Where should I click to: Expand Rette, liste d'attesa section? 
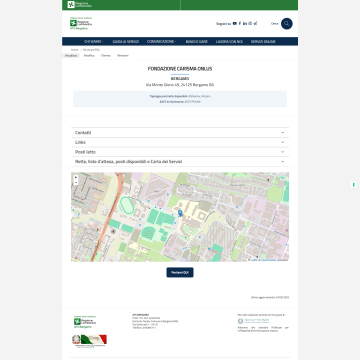point(180,162)
